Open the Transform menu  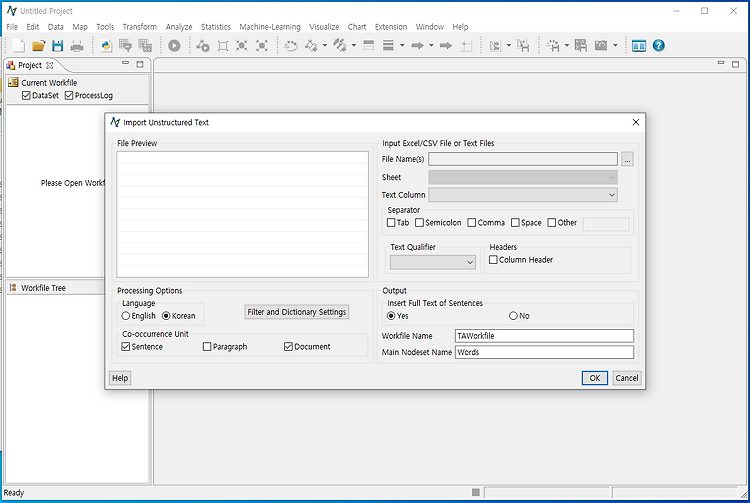coord(140,27)
